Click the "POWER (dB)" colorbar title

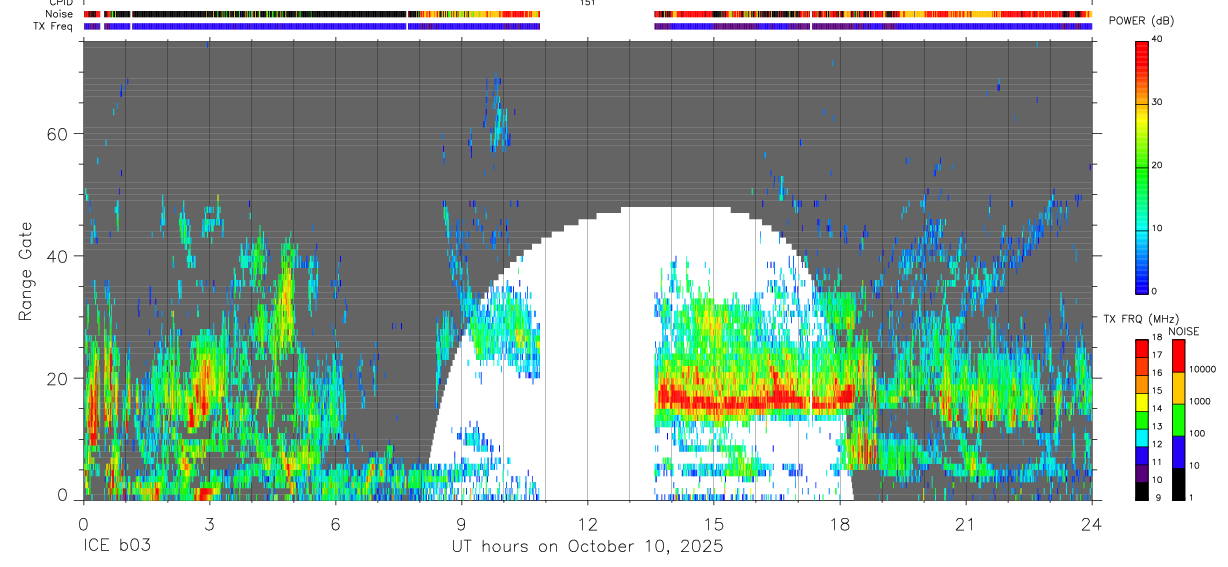[1141, 22]
